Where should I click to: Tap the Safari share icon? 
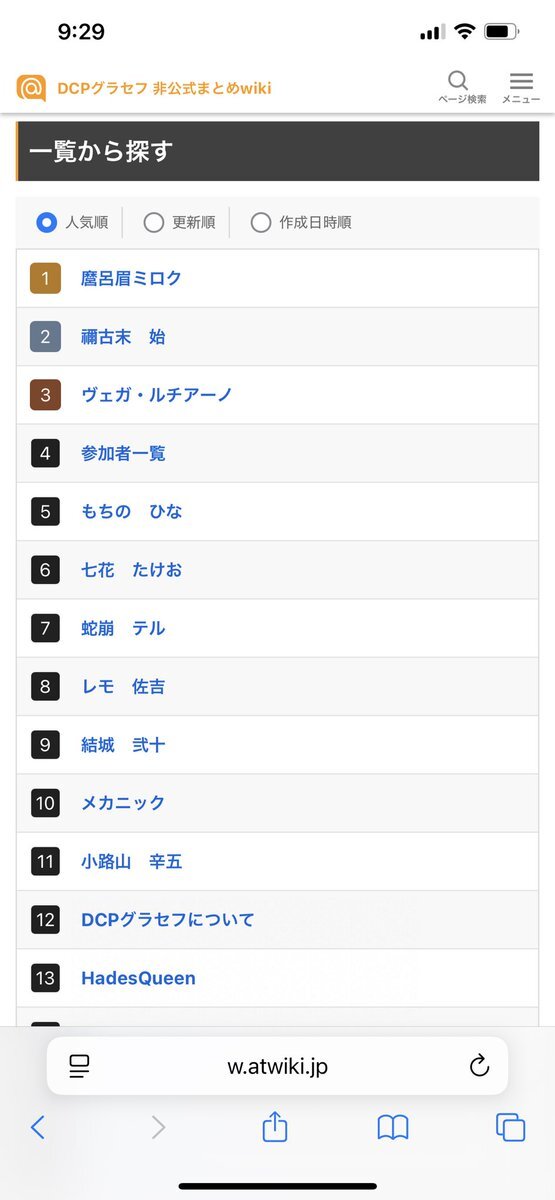point(275,1127)
